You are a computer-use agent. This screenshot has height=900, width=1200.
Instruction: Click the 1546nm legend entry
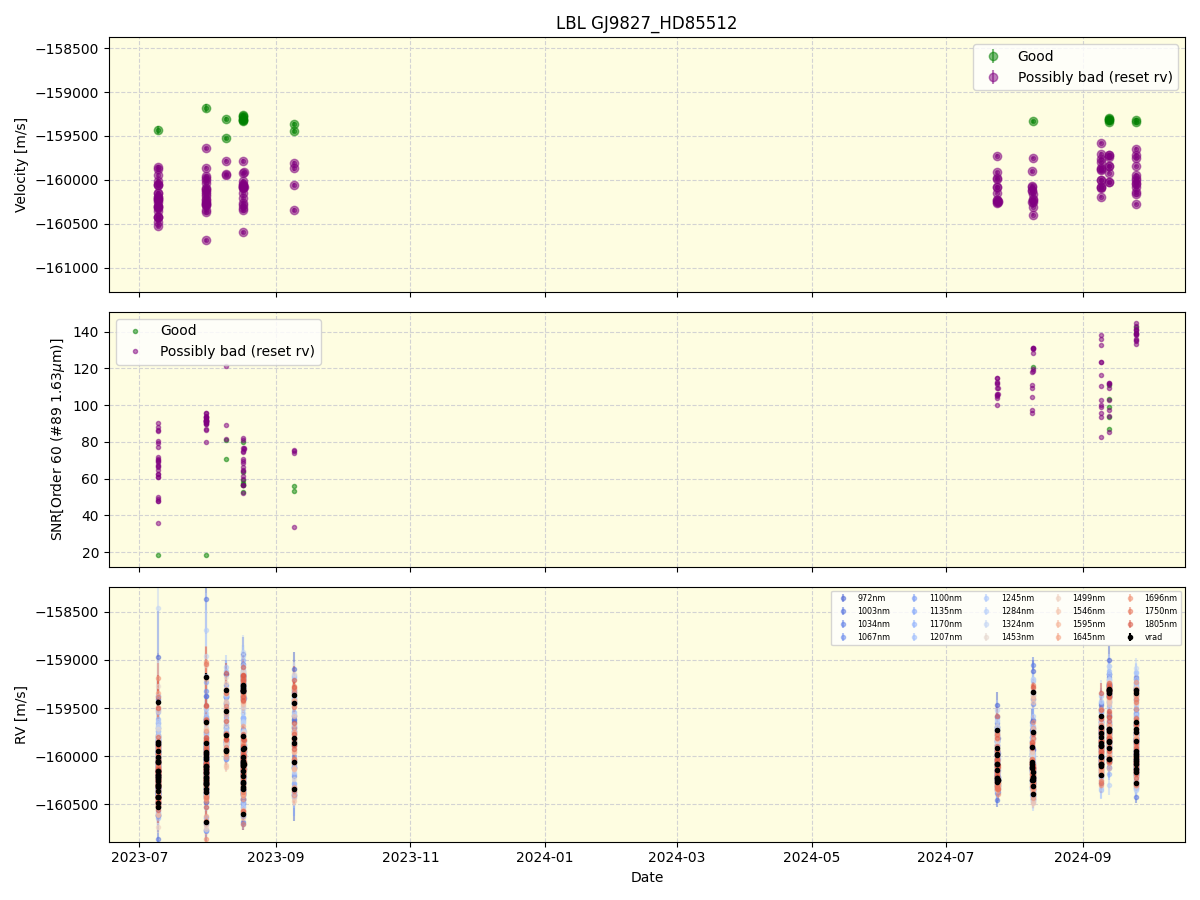pos(1080,611)
